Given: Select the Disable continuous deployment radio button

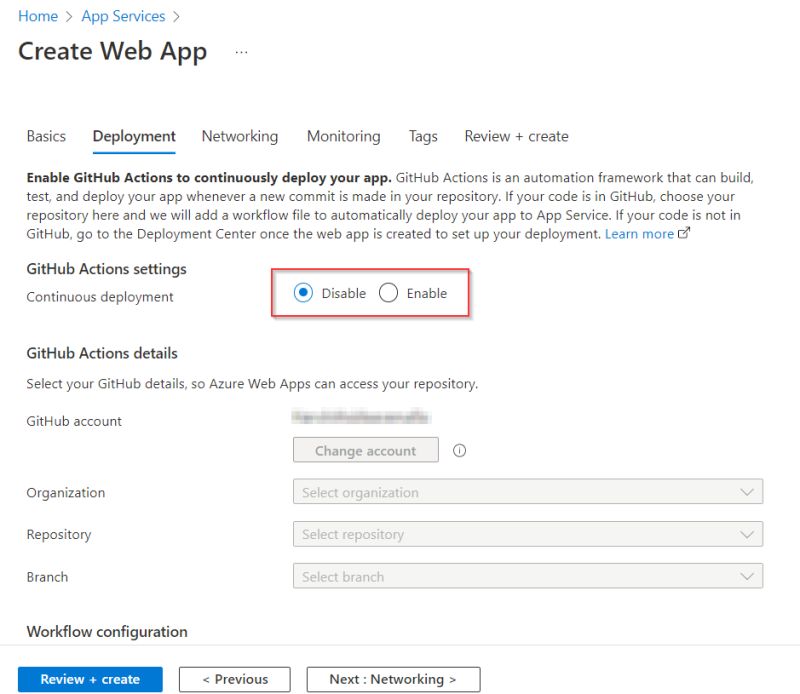Looking at the screenshot, I should click(305, 293).
